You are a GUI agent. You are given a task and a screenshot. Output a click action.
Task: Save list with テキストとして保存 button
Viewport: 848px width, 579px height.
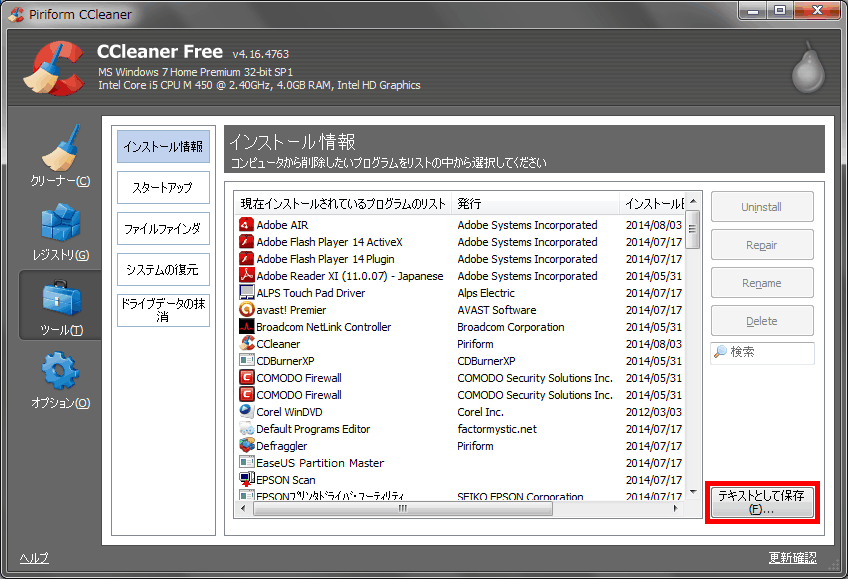tap(761, 502)
